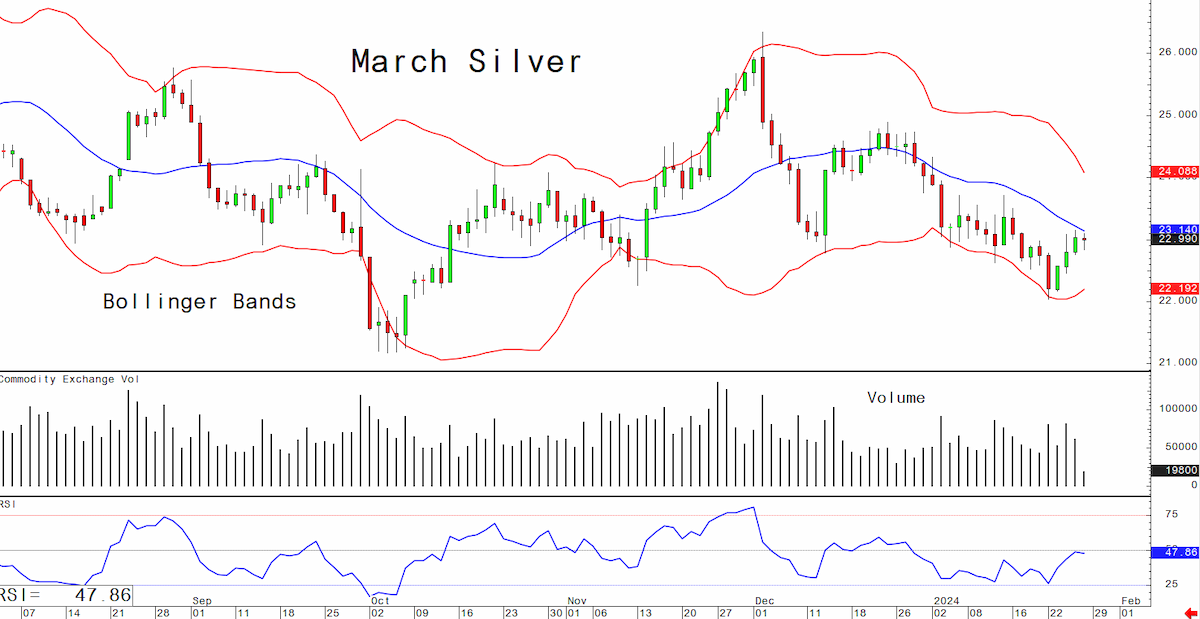Click the 19800 volume value tag
The height and width of the screenshot is (619, 1200).
pyautogui.click(x=1175, y=470)
